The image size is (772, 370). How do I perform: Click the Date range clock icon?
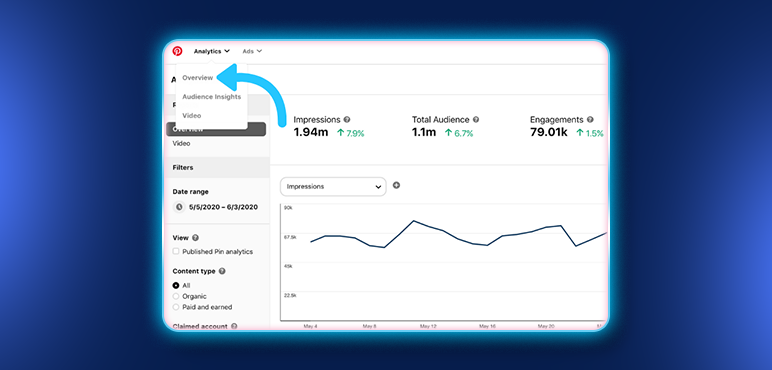tap(179, 207)
